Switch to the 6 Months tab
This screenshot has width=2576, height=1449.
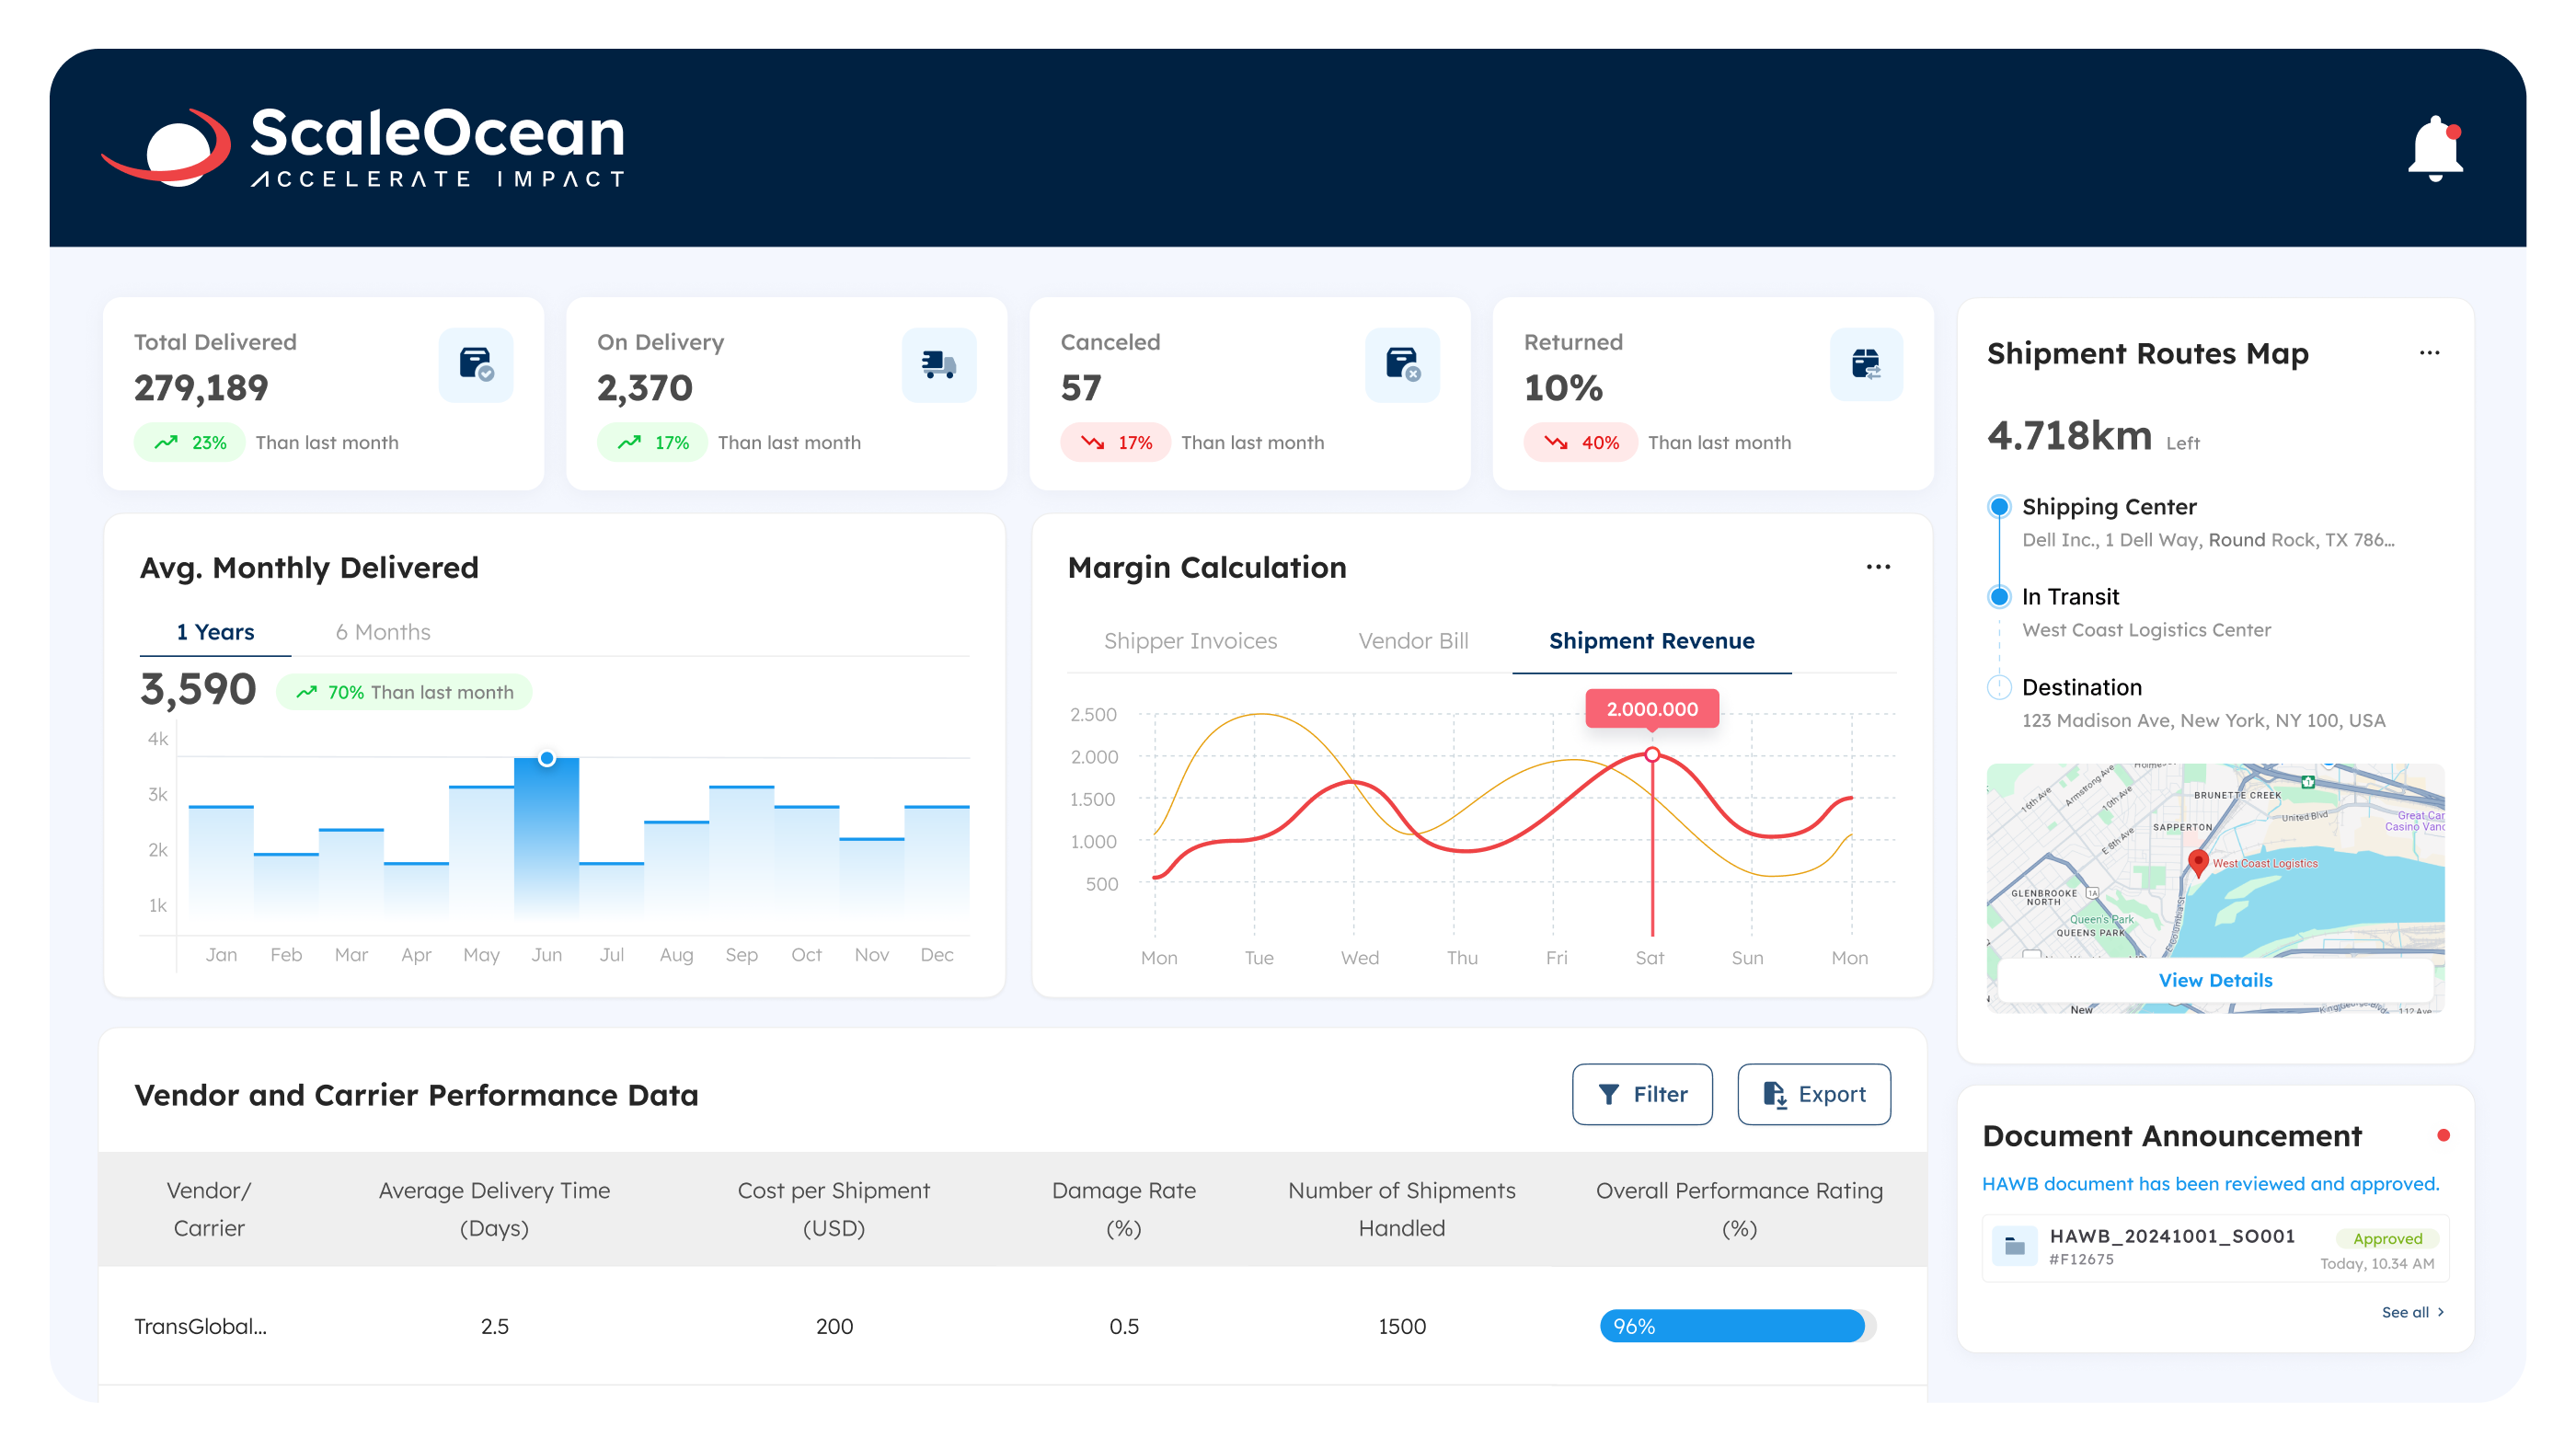[x=382, y=631]
